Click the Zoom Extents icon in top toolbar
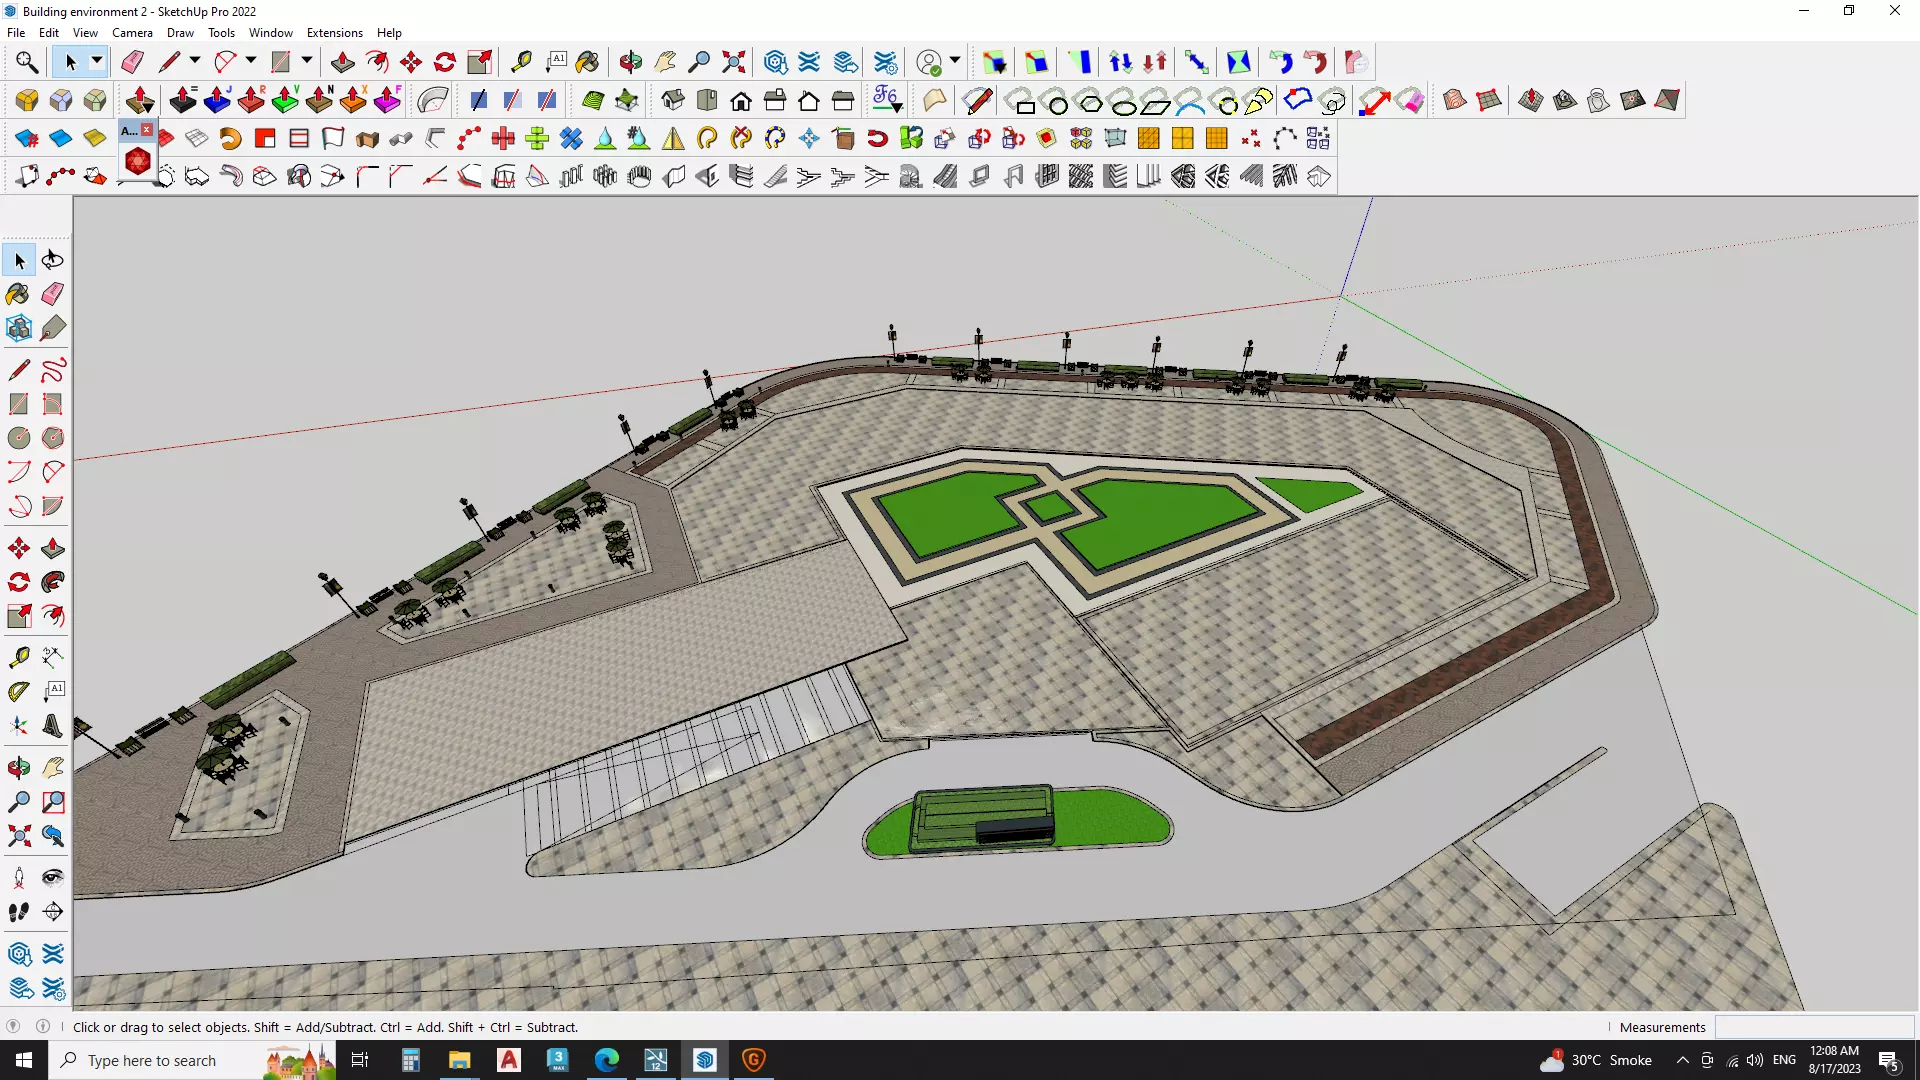Viewport: 1920px width, 1080px height. 734,62
